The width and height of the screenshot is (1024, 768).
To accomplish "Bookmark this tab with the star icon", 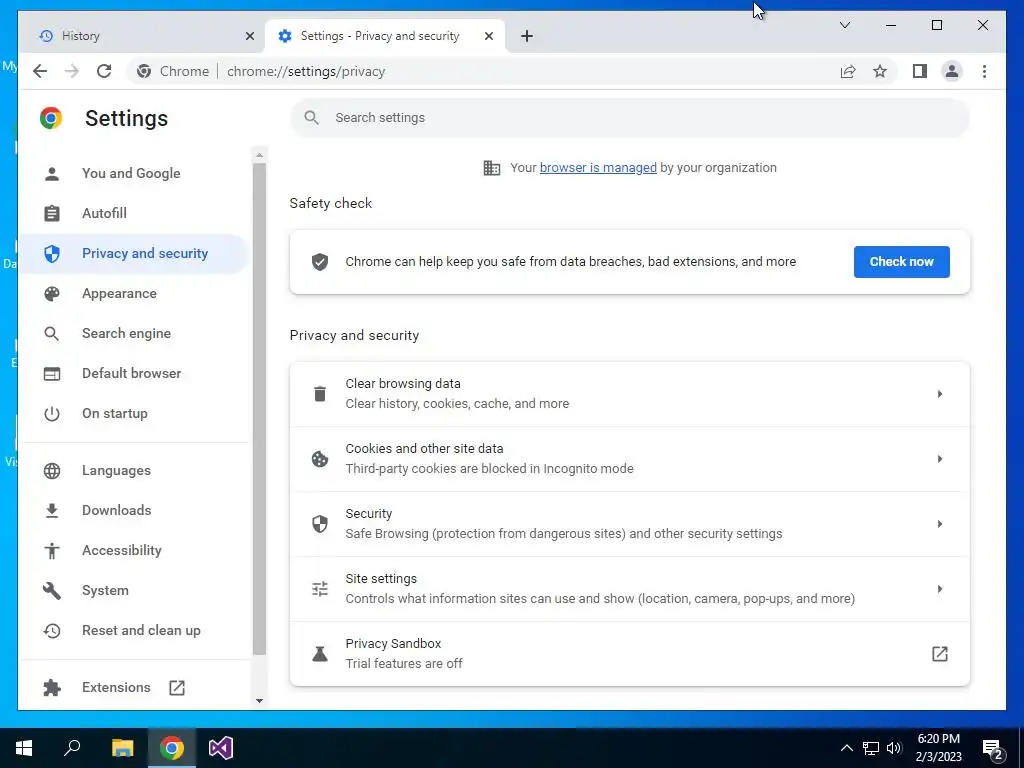I will tap(880, 71).
